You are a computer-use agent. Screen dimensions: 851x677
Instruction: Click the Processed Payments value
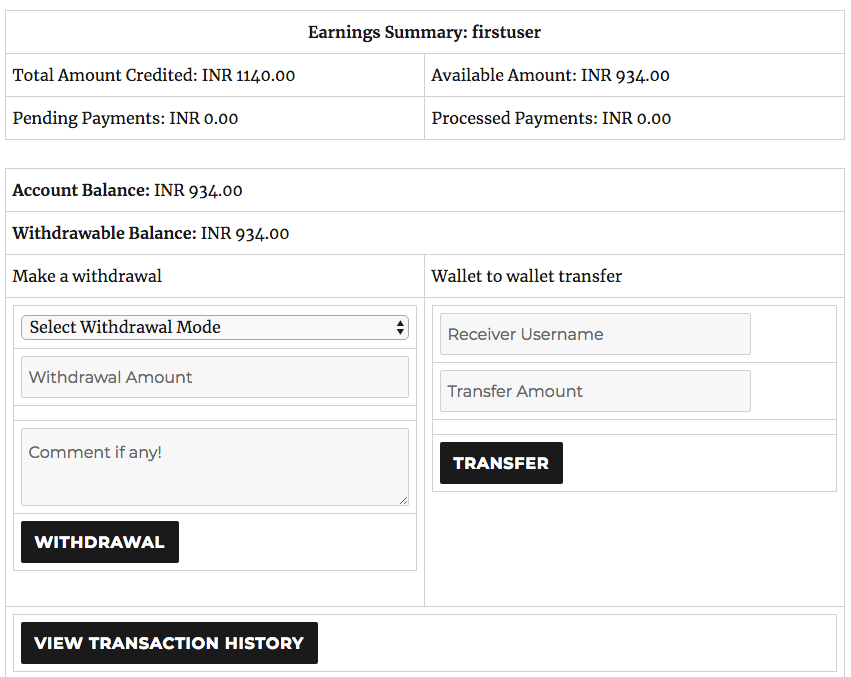637,118
